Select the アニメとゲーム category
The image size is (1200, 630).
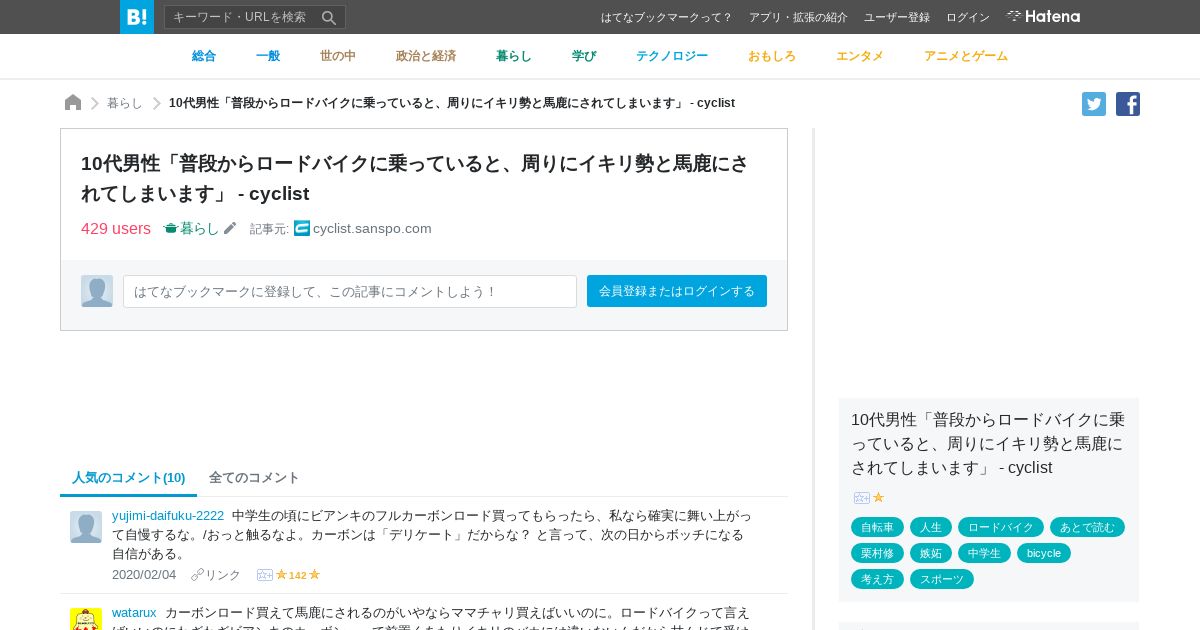click(966, 56)
